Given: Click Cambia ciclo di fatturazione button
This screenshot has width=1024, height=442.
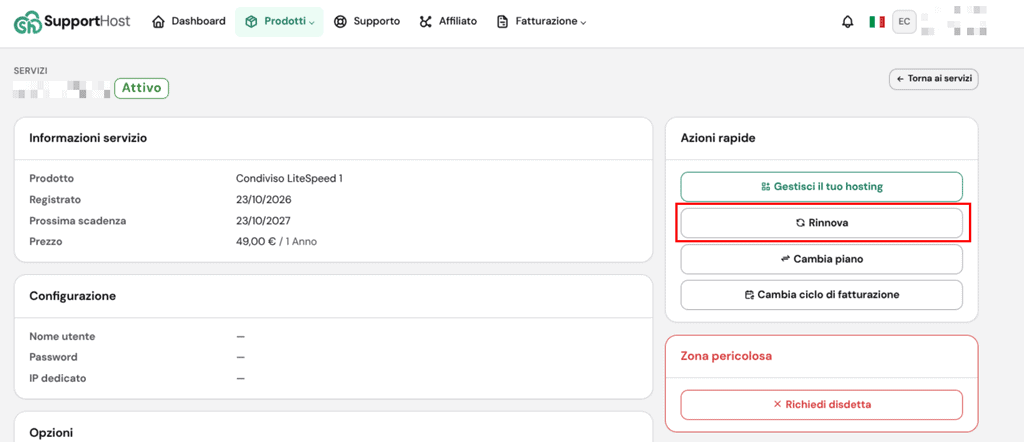Looking at the screenshot, I should 822,295.
